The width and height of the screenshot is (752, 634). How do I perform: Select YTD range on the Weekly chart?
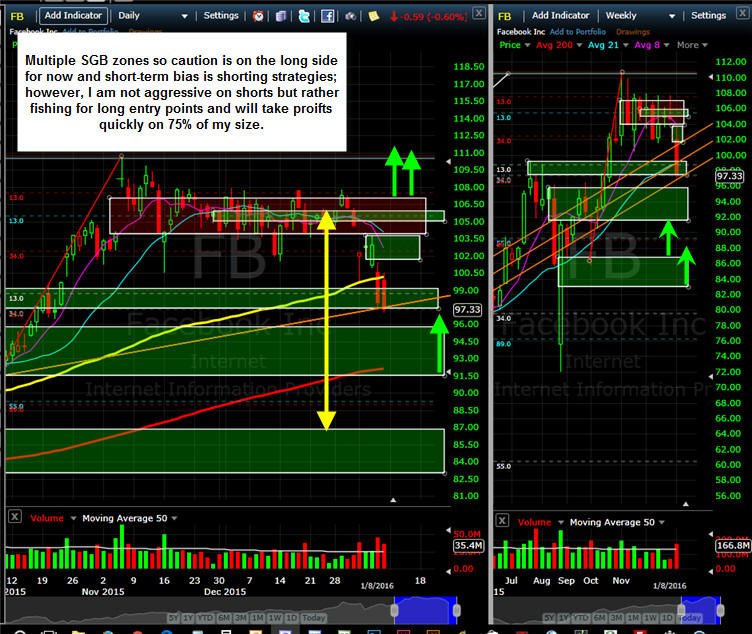(x=581, y=618)
